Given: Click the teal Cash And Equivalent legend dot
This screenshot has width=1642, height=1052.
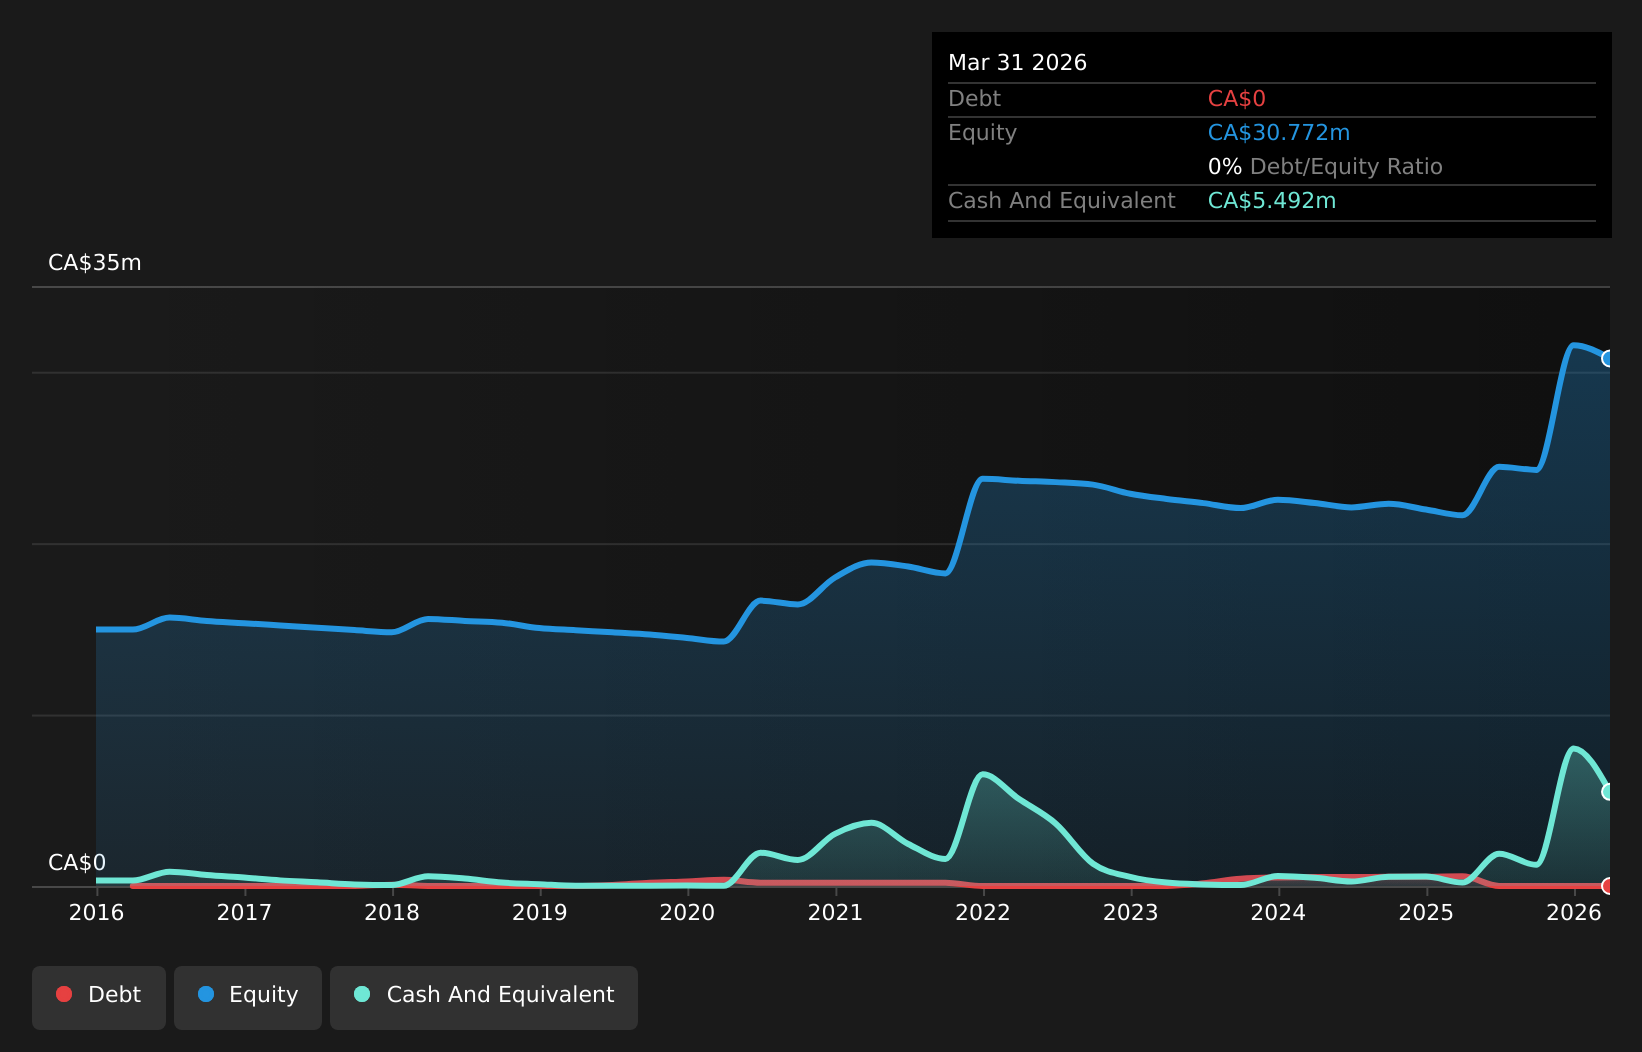Looking at the screenshot, I should click(362, 994).
